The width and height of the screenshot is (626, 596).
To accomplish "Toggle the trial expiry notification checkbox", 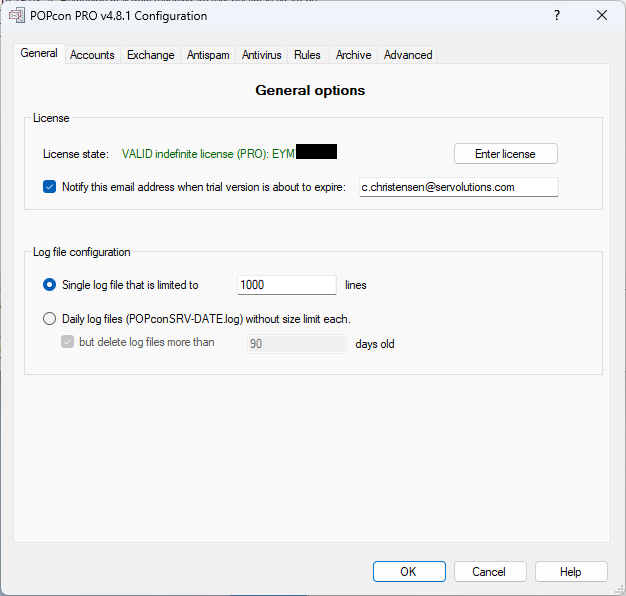I will tap(50, 187).
